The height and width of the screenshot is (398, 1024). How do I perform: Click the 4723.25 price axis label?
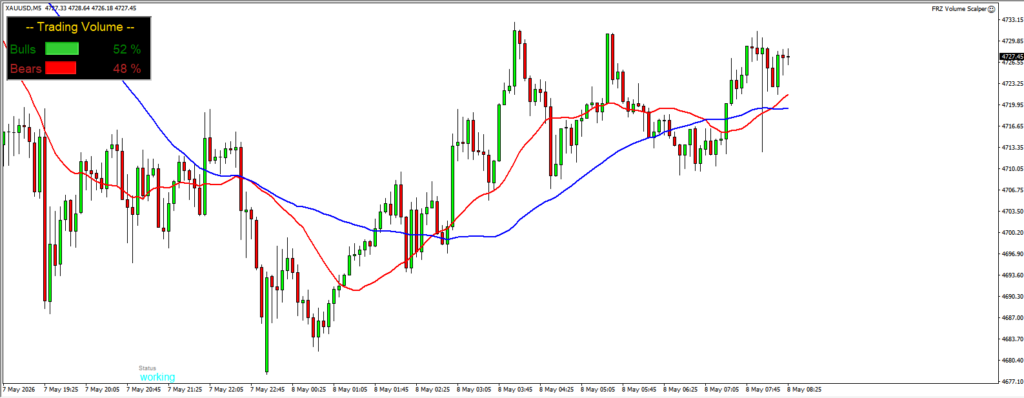point(1011,84)
